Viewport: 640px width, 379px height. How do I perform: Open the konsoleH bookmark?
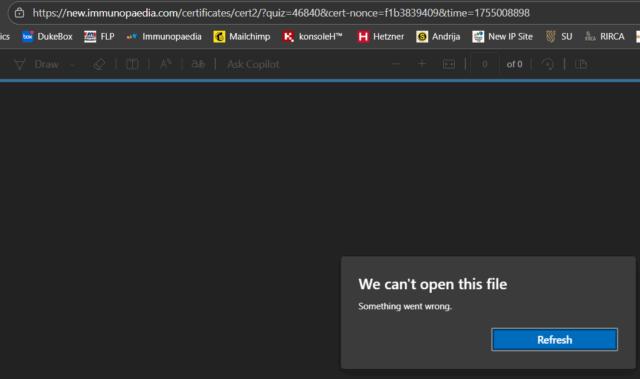[313, 37]
